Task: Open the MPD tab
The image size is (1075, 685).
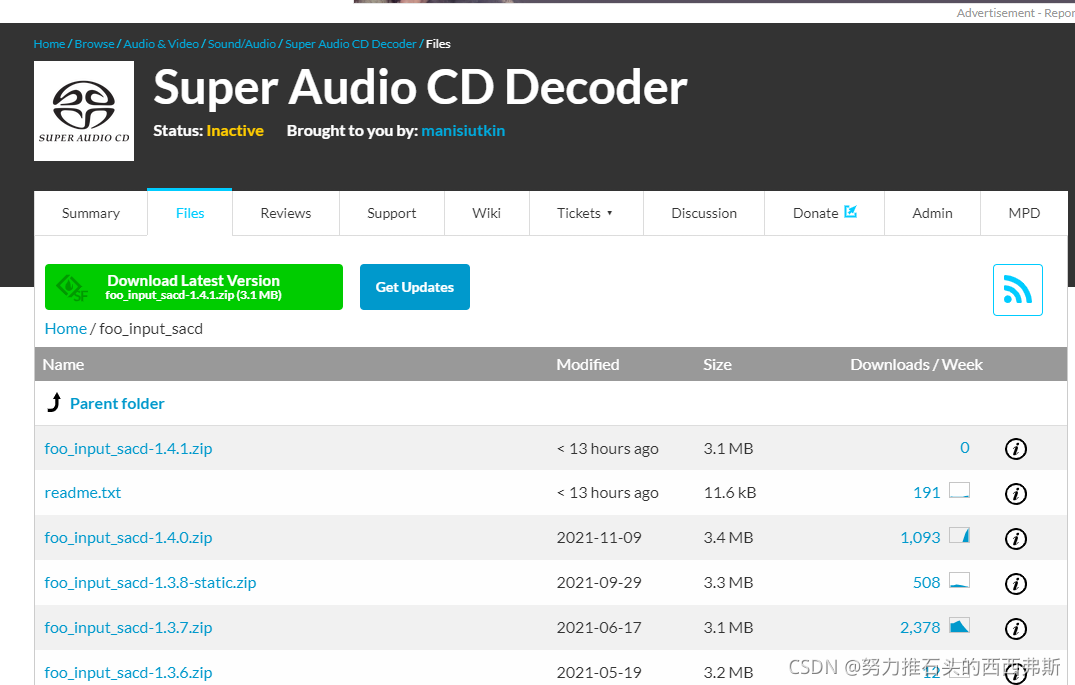Action: [1024, 213]
